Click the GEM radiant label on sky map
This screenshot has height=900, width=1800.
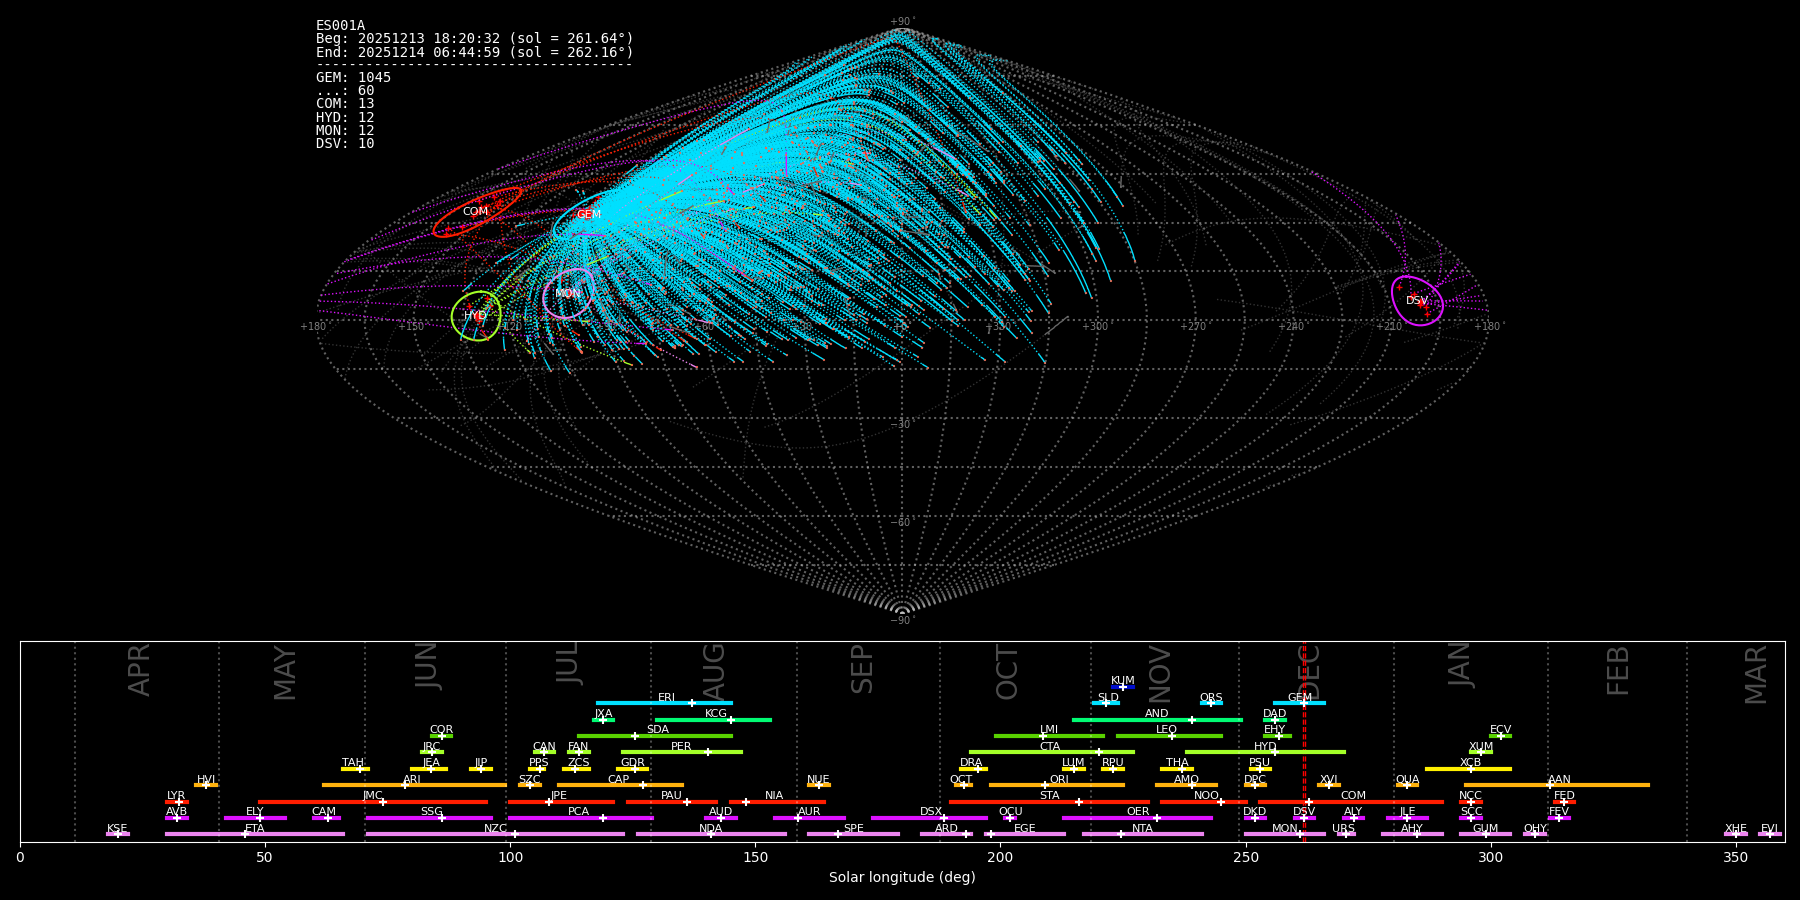tap(589, 215)
